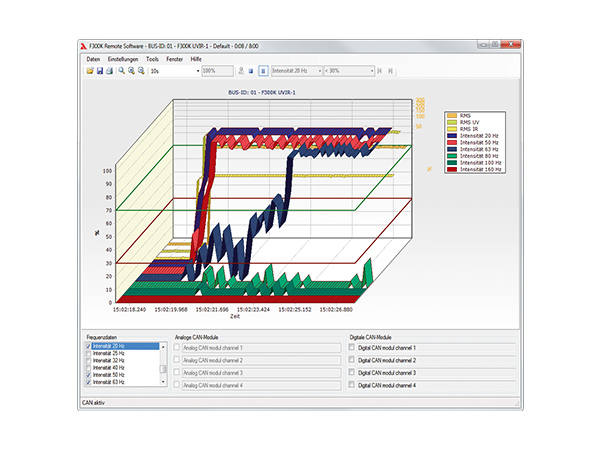Open the Fenster menu
Image resolution: width=600 pixels, height=450 pixels.
coord(175,60)
